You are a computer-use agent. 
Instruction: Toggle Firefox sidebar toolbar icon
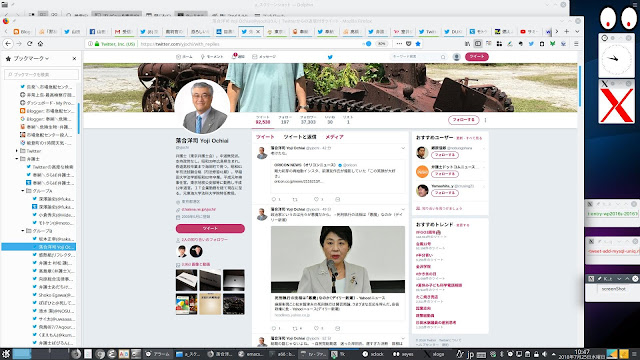click(x=478, y=44)
